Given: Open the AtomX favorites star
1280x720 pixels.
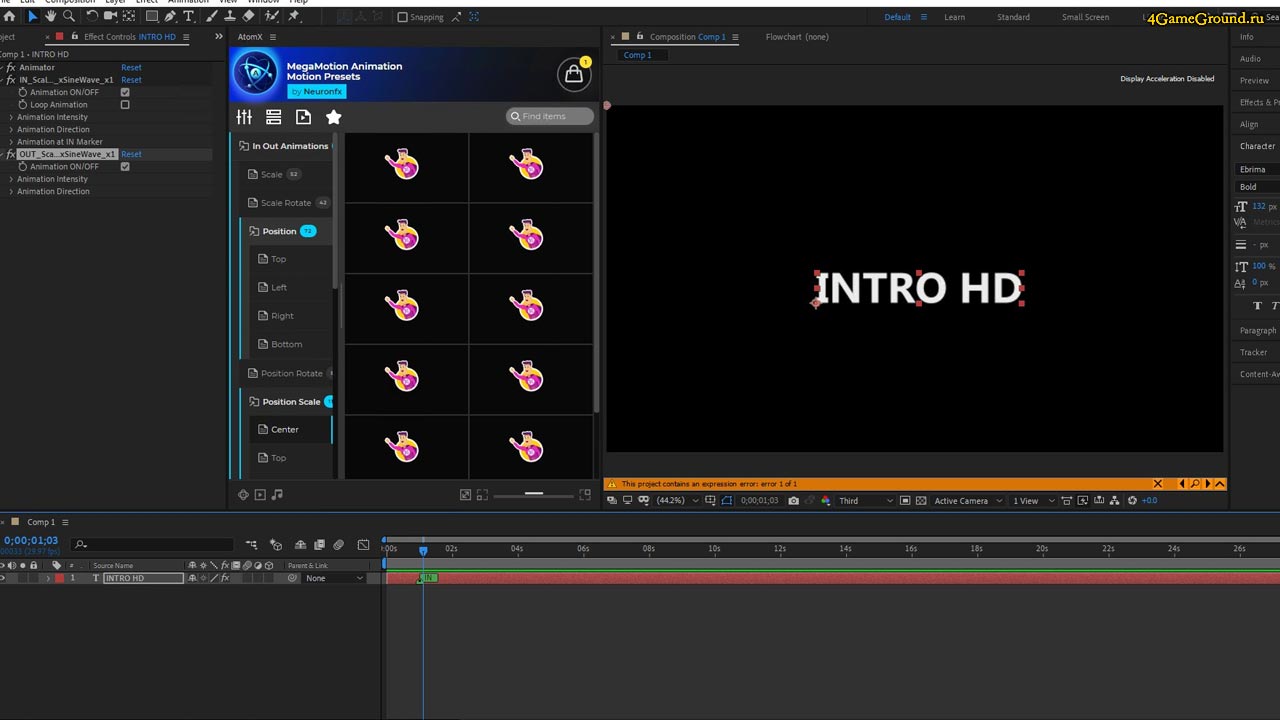Looking at the screenshot, I should 333,117.
